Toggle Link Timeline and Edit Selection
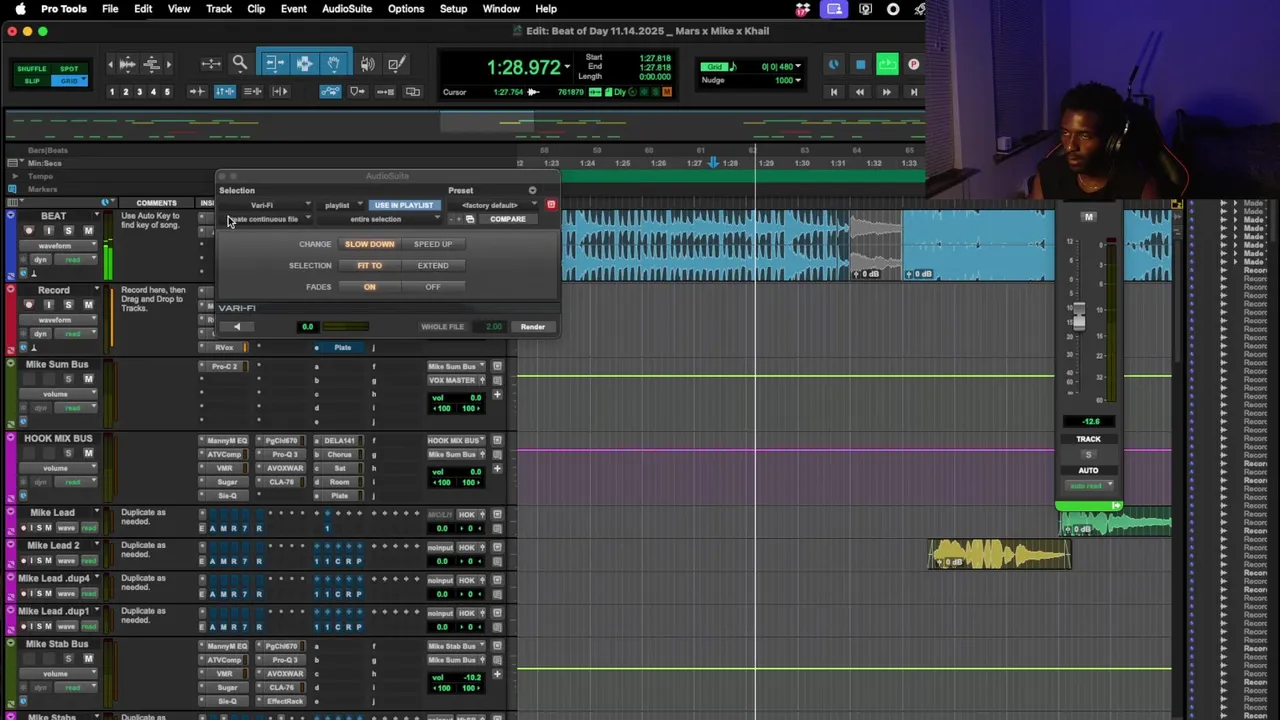Viewport: 1280px width, 720px height. pyautogui.click(x=225, y=91)
